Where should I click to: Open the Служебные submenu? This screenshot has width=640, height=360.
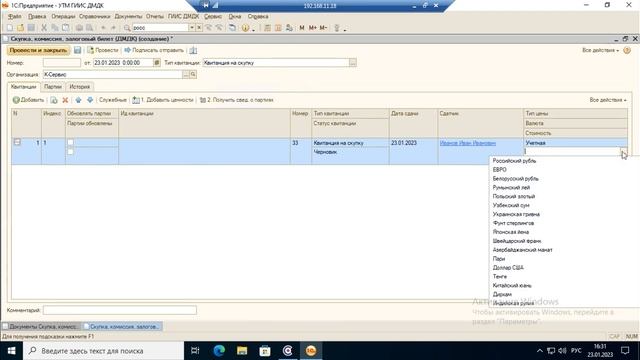click(113, 100)
